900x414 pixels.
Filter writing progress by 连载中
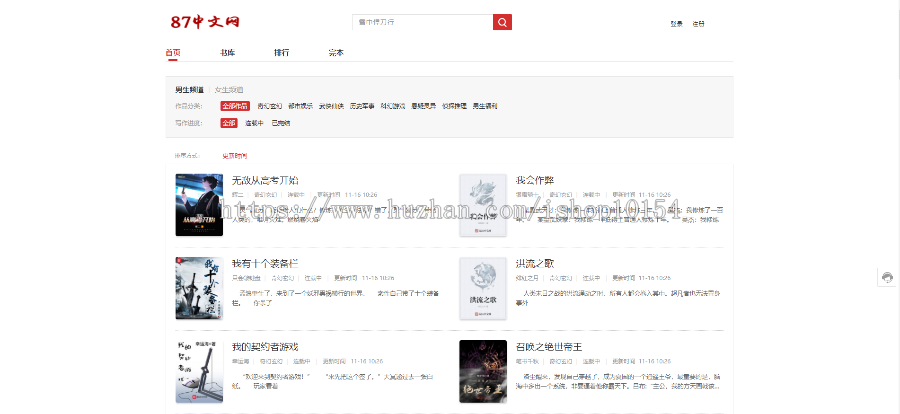[x=254, y=123]
